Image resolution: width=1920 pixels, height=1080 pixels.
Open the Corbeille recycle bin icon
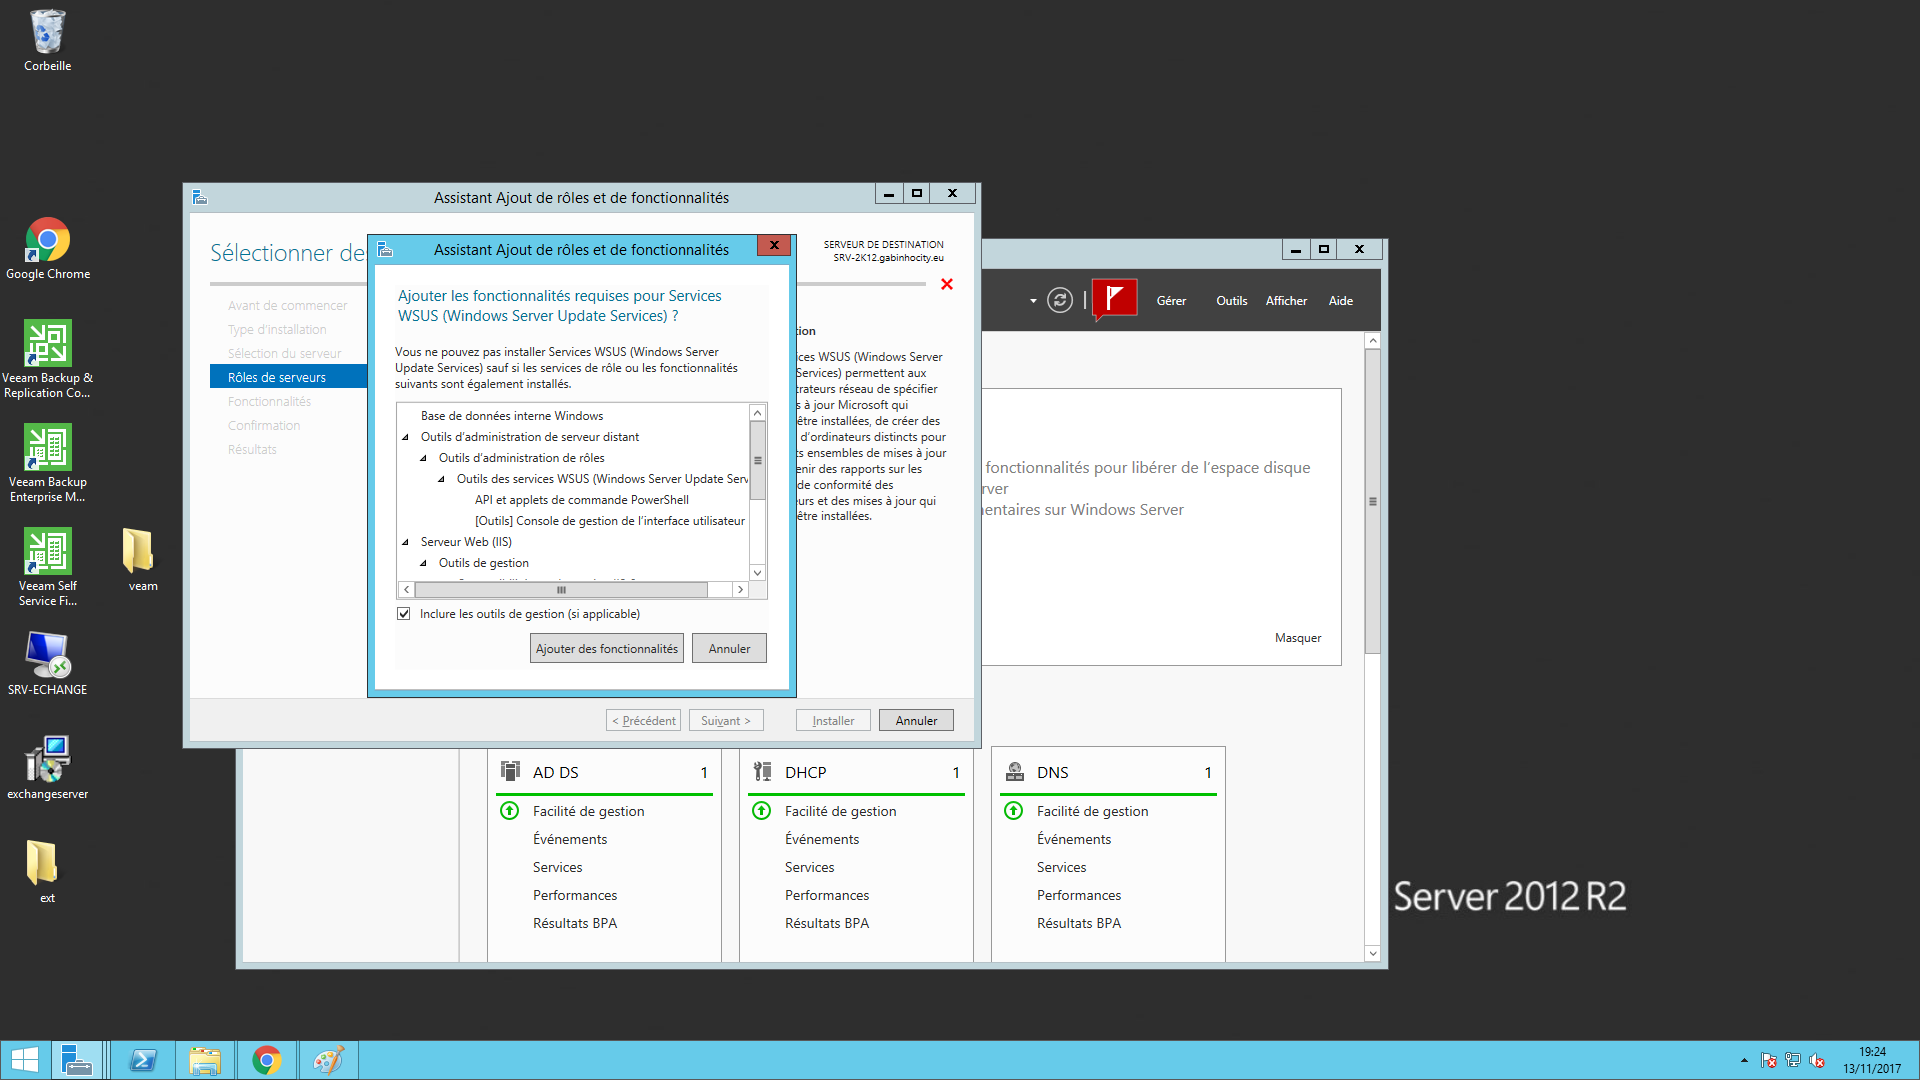pyautogui.click(x=47, y=40)
